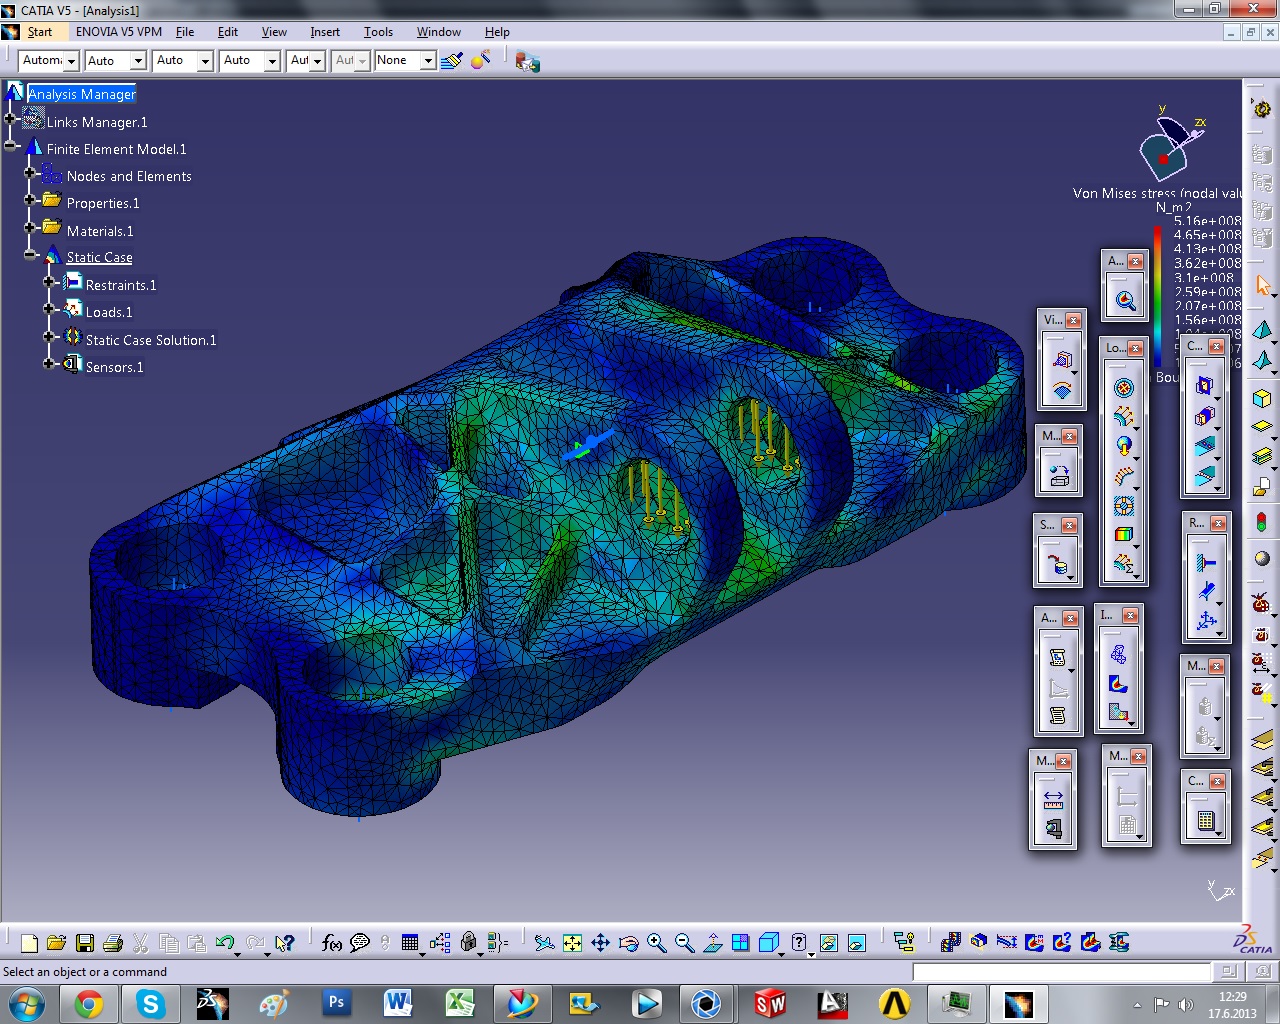Image resolution: width=1280 pixels, height=1024 pixels.
Task: Open the 'None' layer dropdown
Action: (x=428, y=61)
